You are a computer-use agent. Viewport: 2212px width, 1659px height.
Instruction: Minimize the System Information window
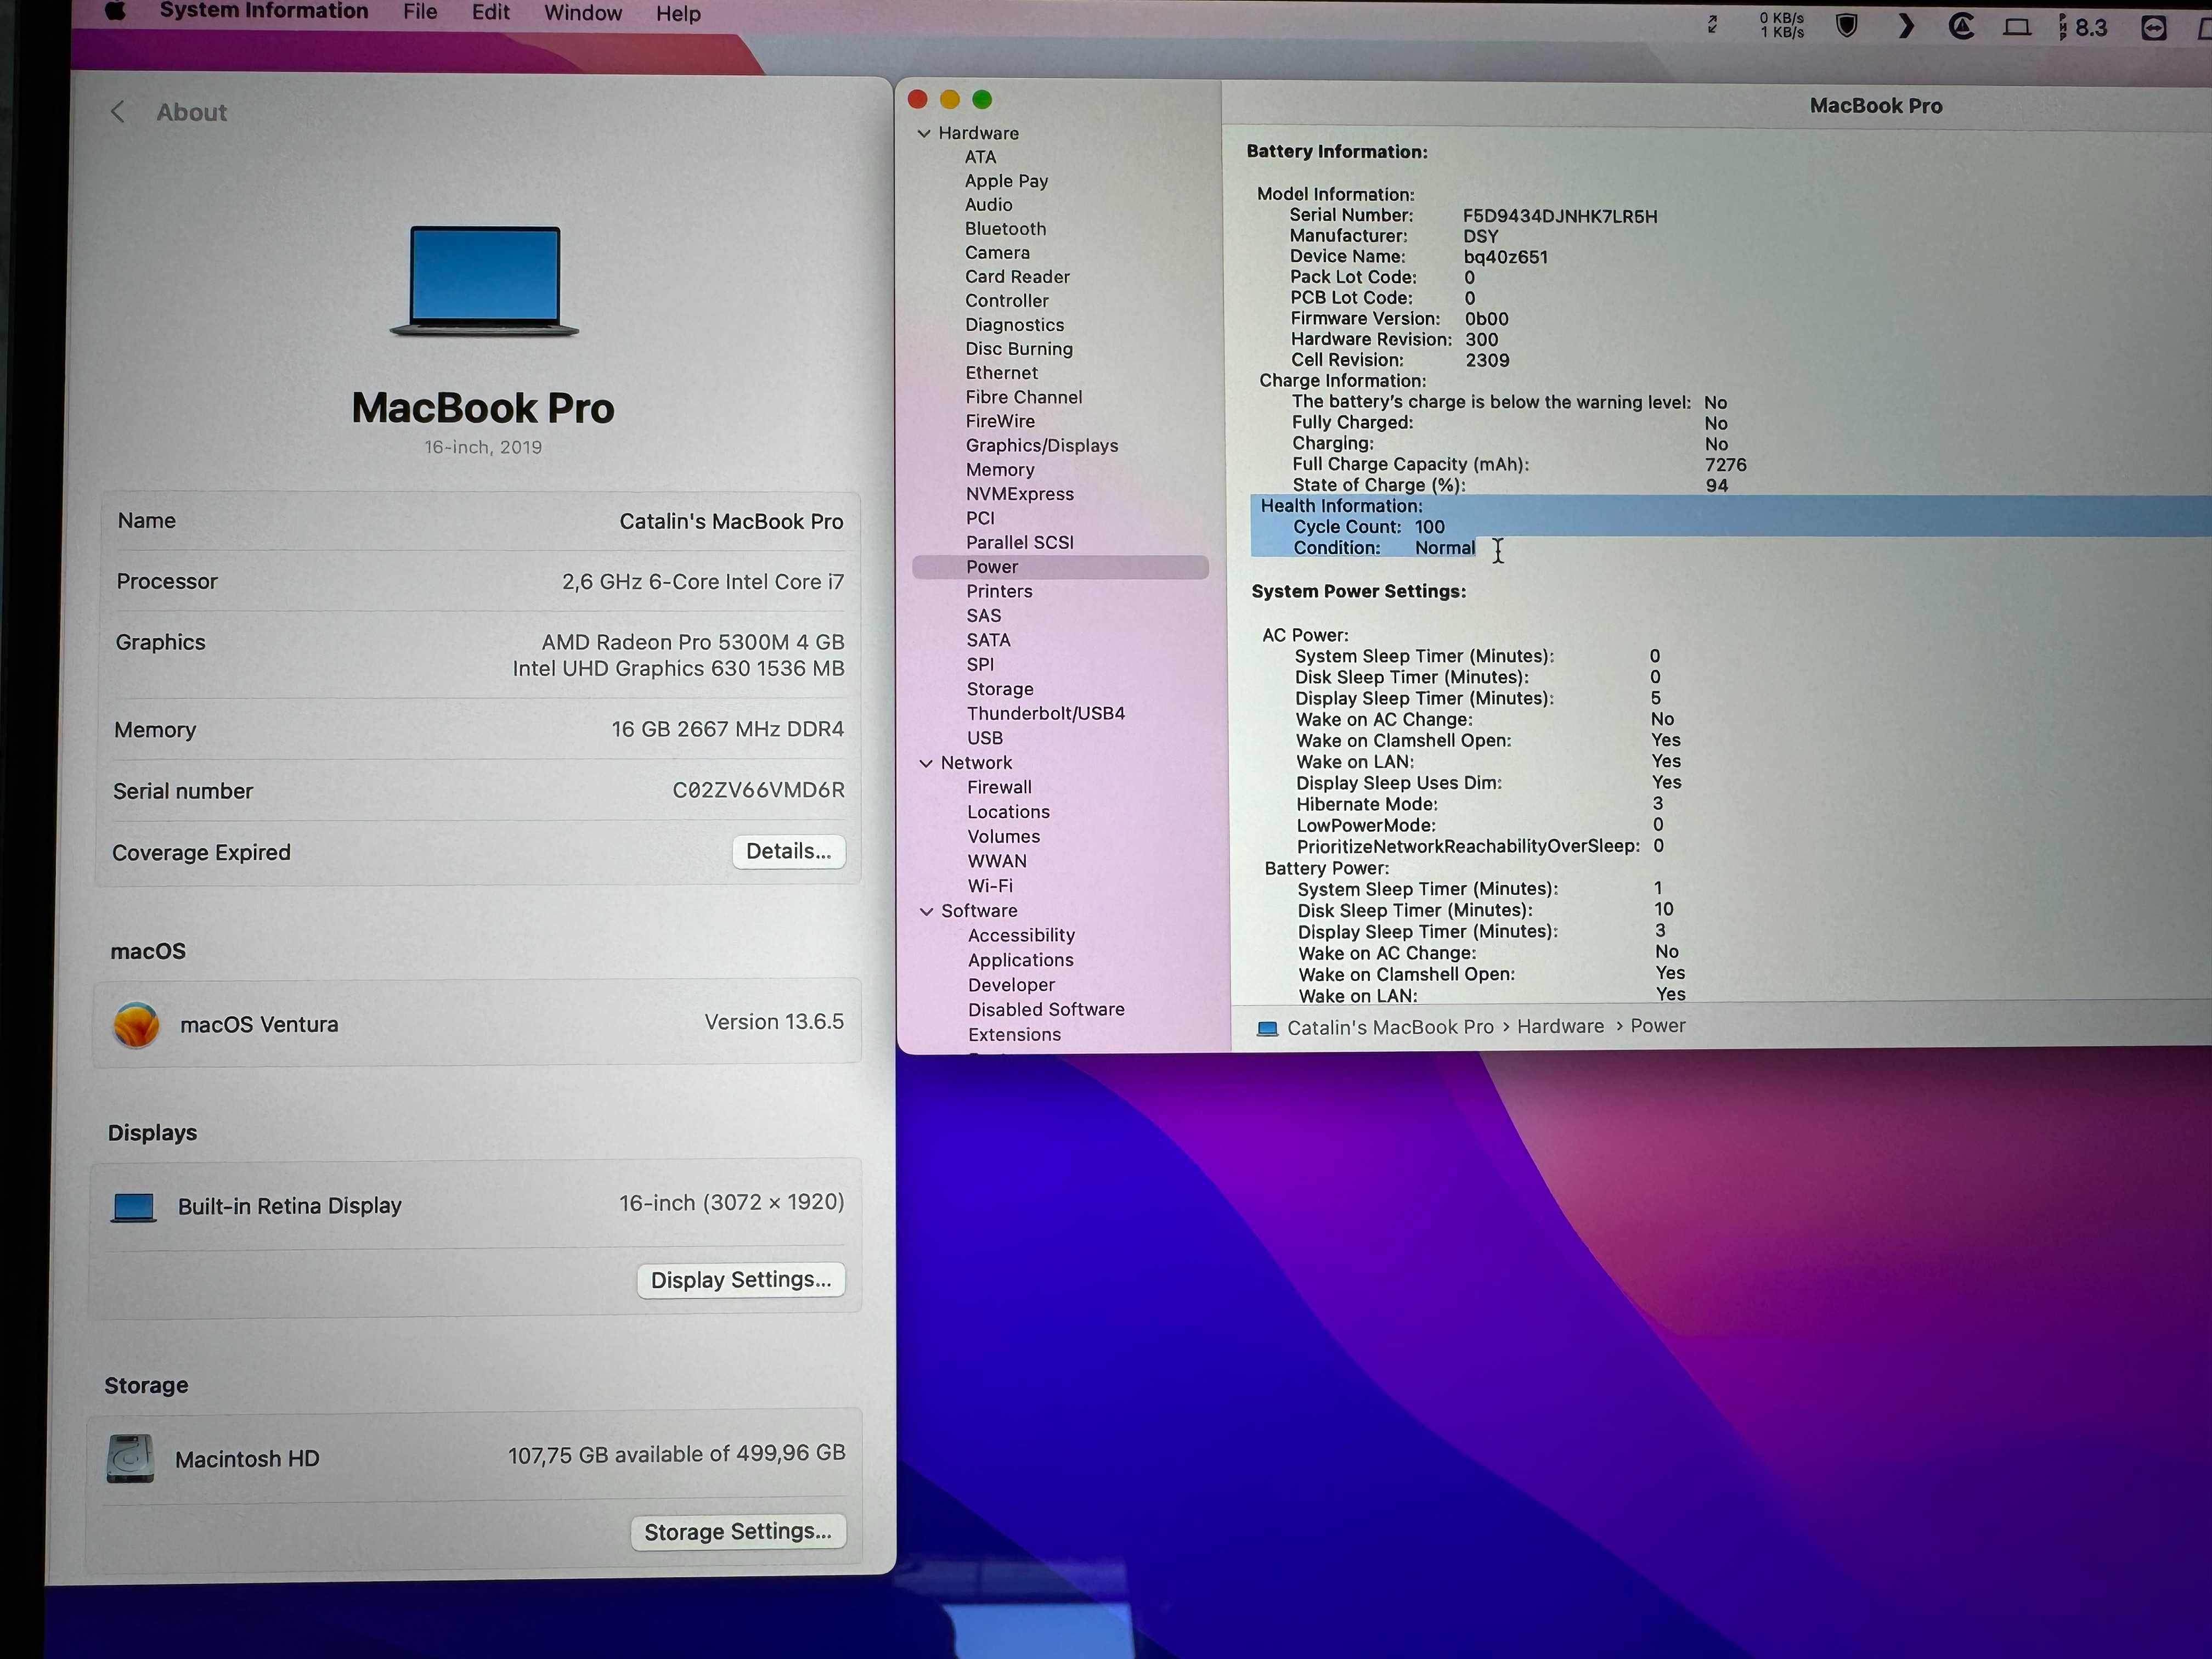pos(950,99)
